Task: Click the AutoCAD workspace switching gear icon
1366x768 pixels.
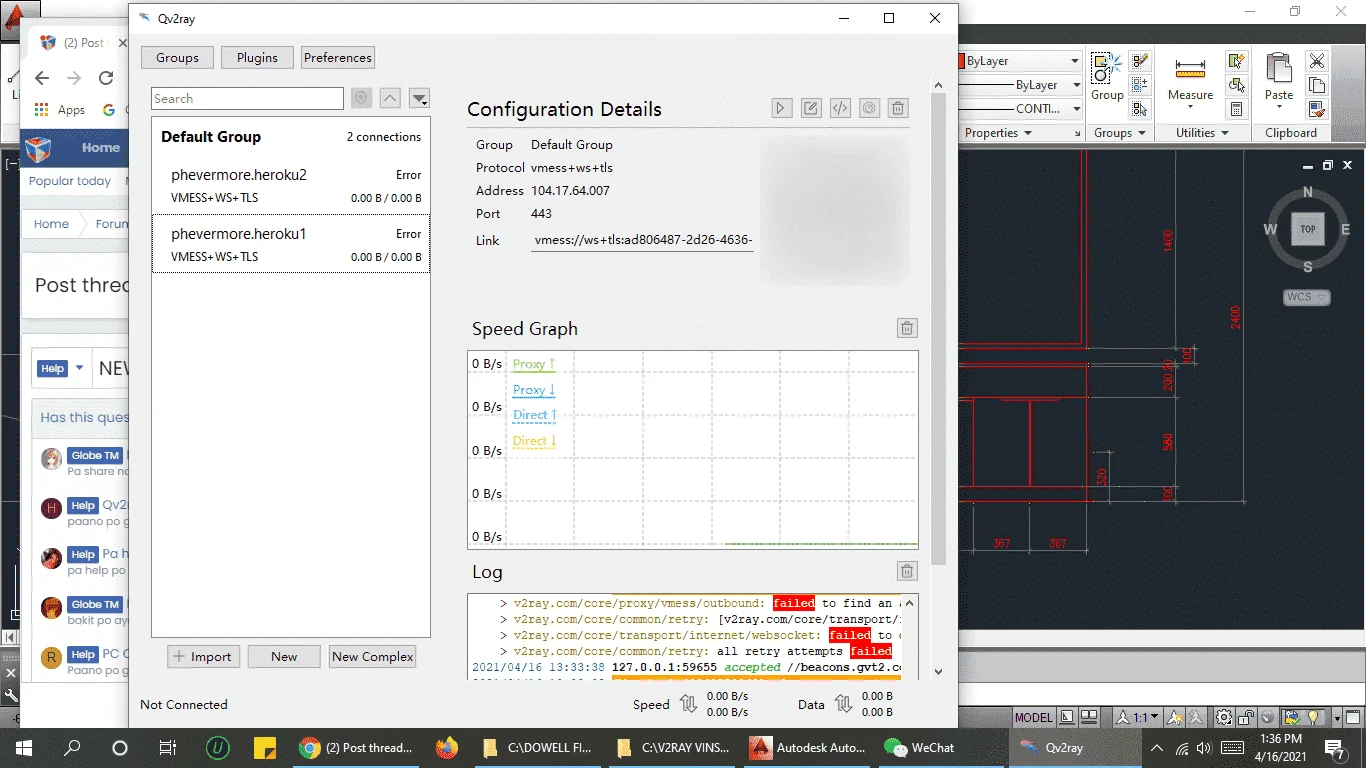Action: [x=1224, y=718]
